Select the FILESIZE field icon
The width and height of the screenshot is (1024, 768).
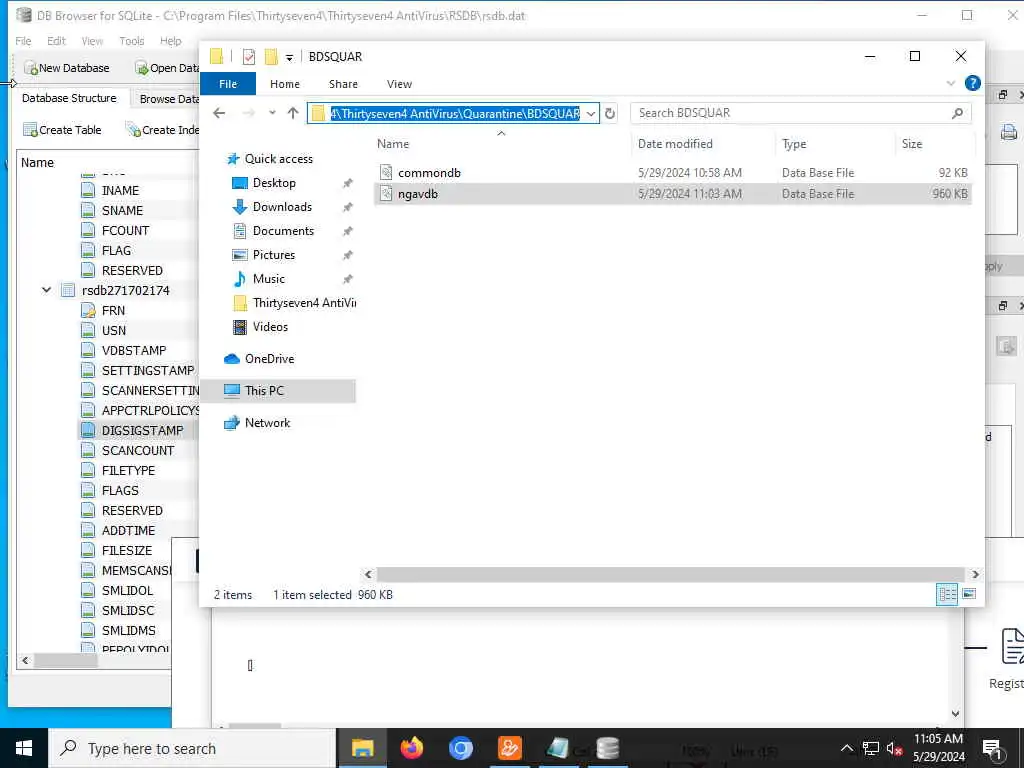88,551
